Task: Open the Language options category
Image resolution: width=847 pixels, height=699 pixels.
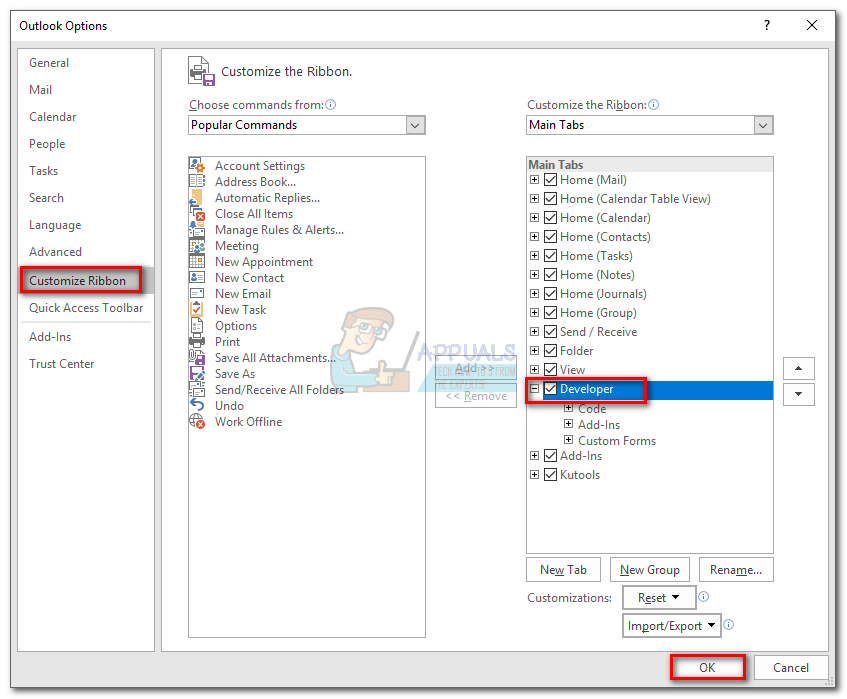Action: click(x=55, y=225)
